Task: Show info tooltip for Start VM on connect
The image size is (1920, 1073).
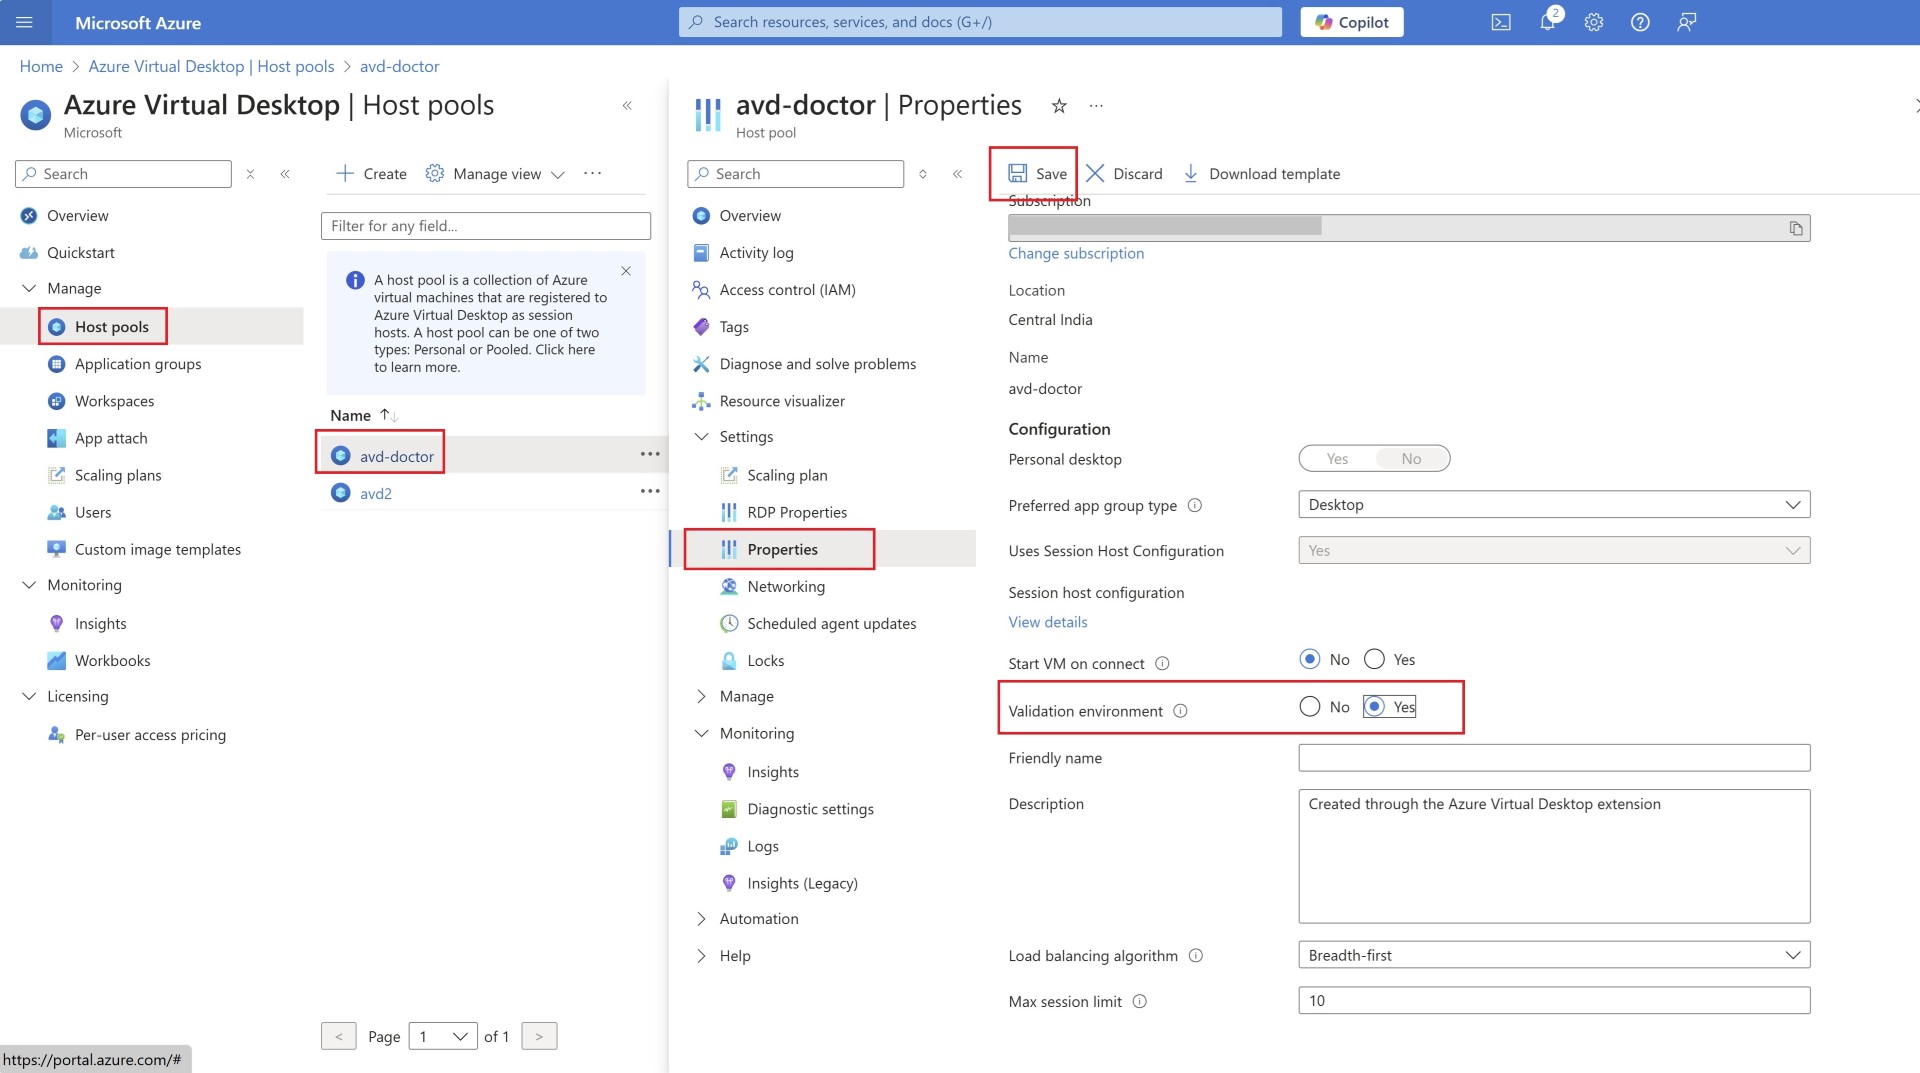Action: [1162, 664]
